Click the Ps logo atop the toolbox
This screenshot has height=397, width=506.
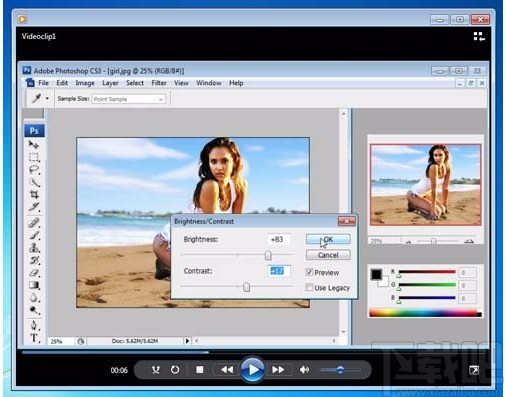[34, 131]
